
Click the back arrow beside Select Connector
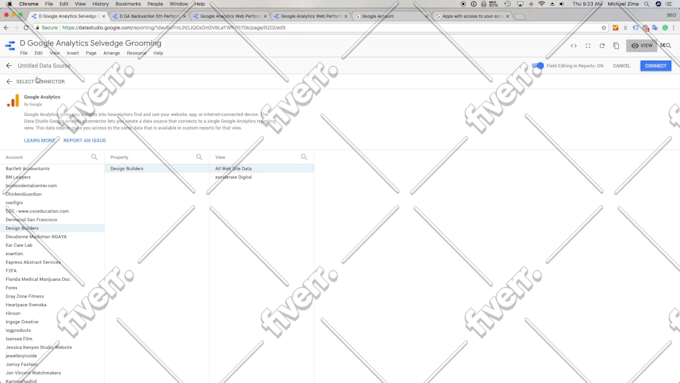coord(9,82)
